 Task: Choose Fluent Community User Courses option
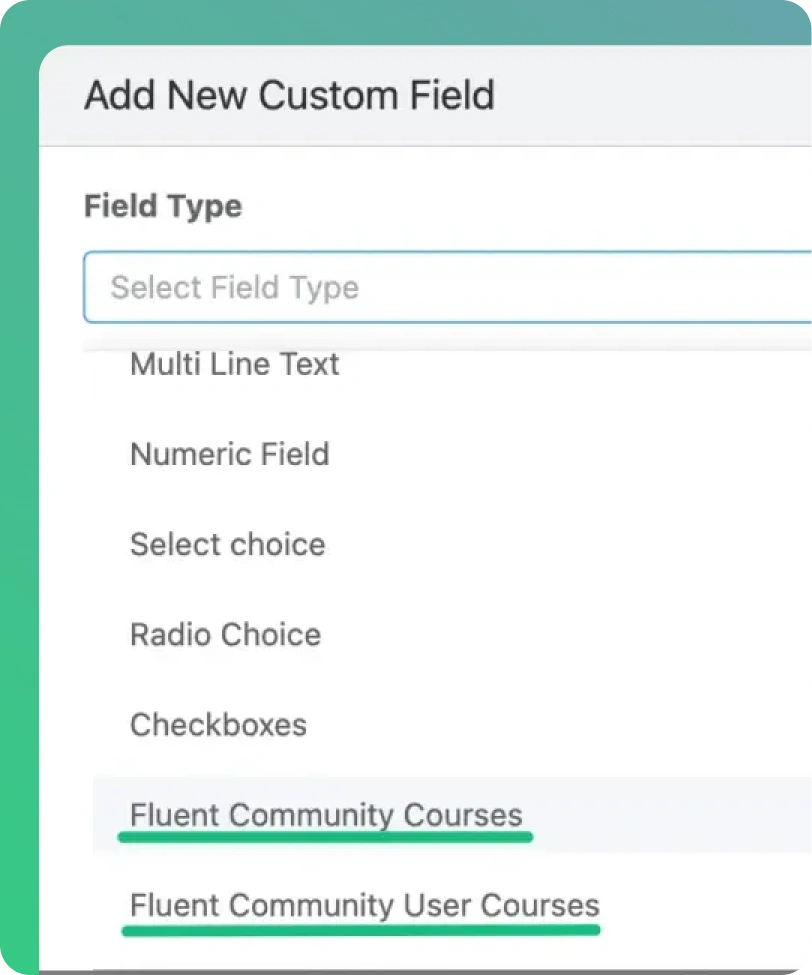(x=364, y=905)
